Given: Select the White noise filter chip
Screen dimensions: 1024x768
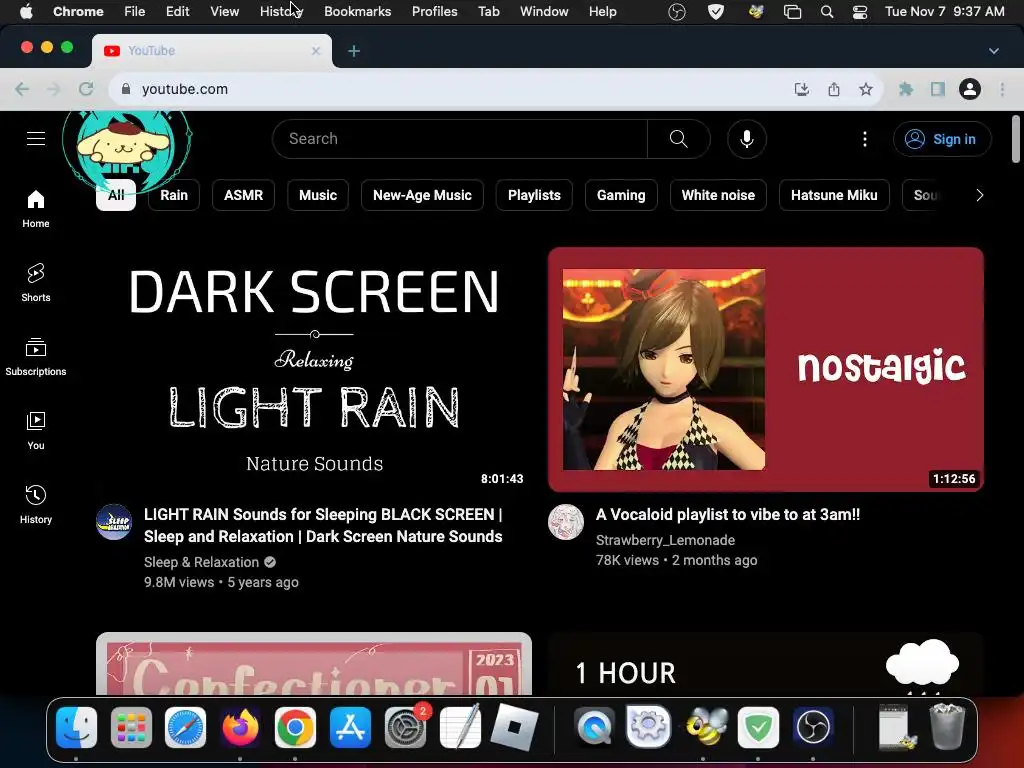Looking at the screenshot, I should [718, 195].
